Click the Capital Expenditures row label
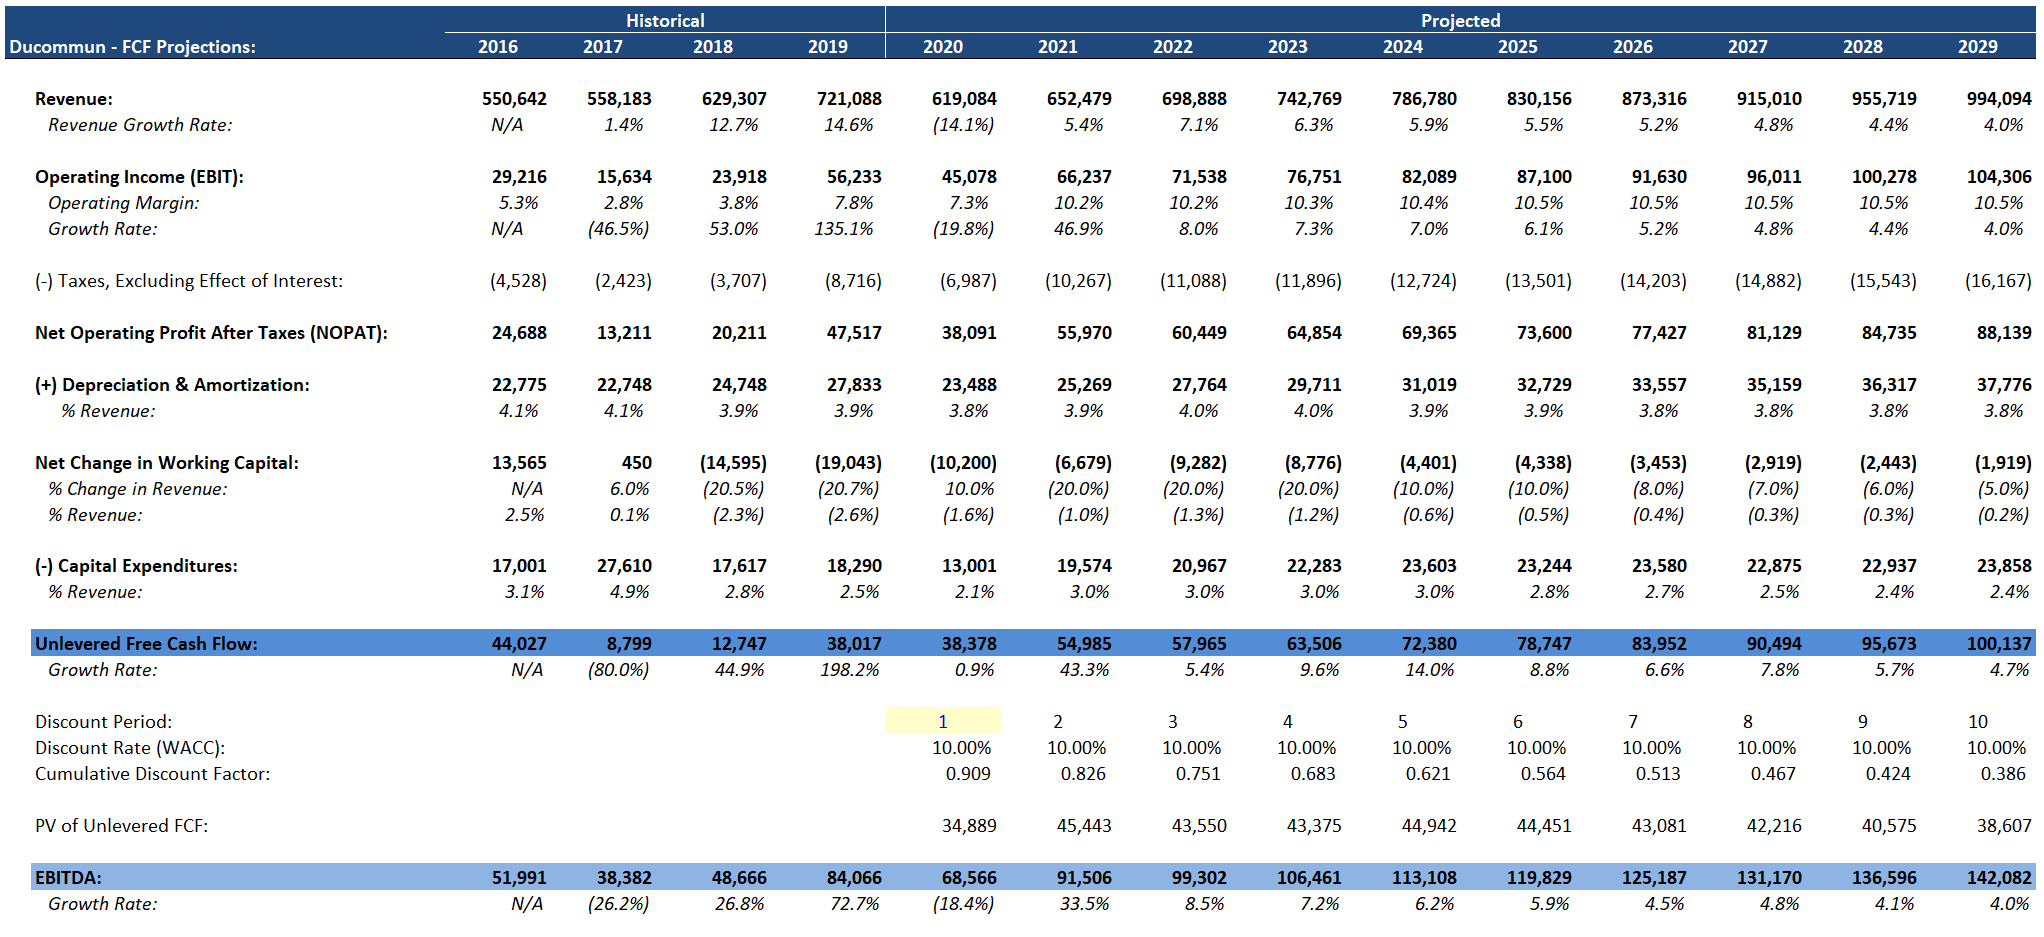The image size is (2044, 937). pyautogui.click(x=136, y=566)
